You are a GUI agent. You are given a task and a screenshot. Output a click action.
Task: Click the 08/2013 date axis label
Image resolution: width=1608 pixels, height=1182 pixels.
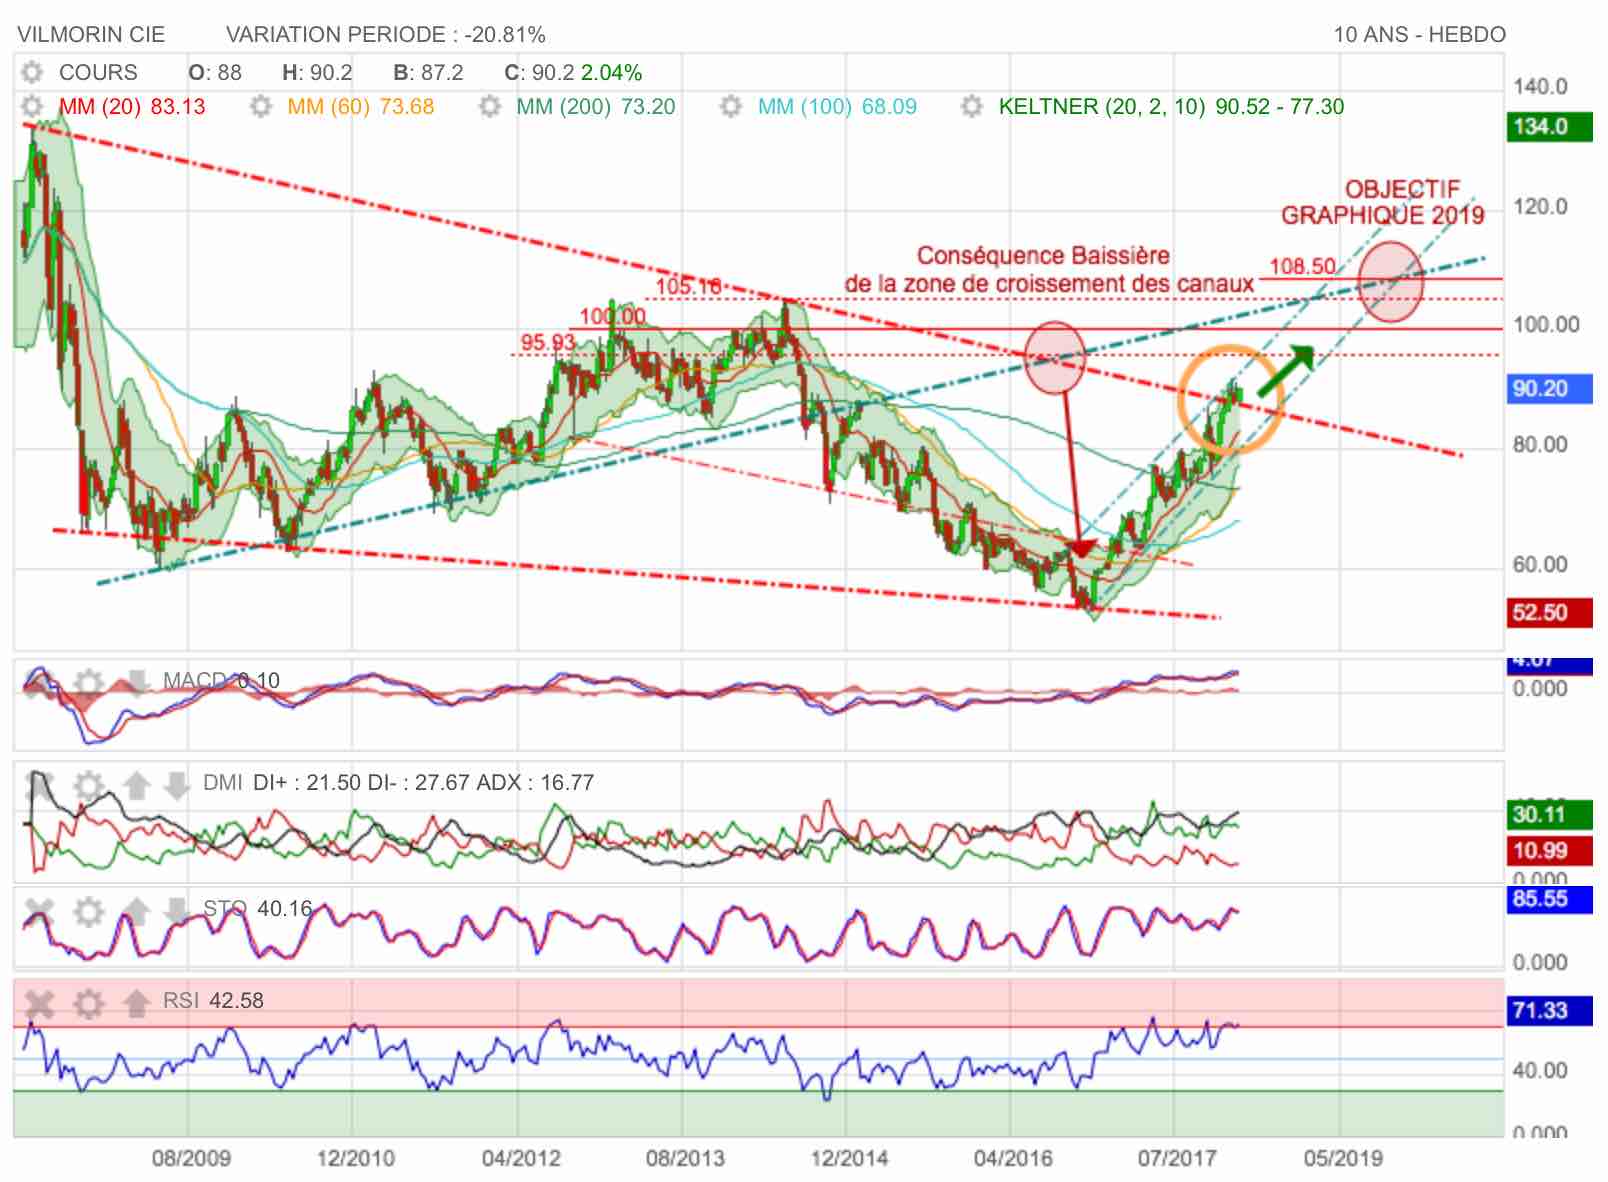coord(685,1158)
